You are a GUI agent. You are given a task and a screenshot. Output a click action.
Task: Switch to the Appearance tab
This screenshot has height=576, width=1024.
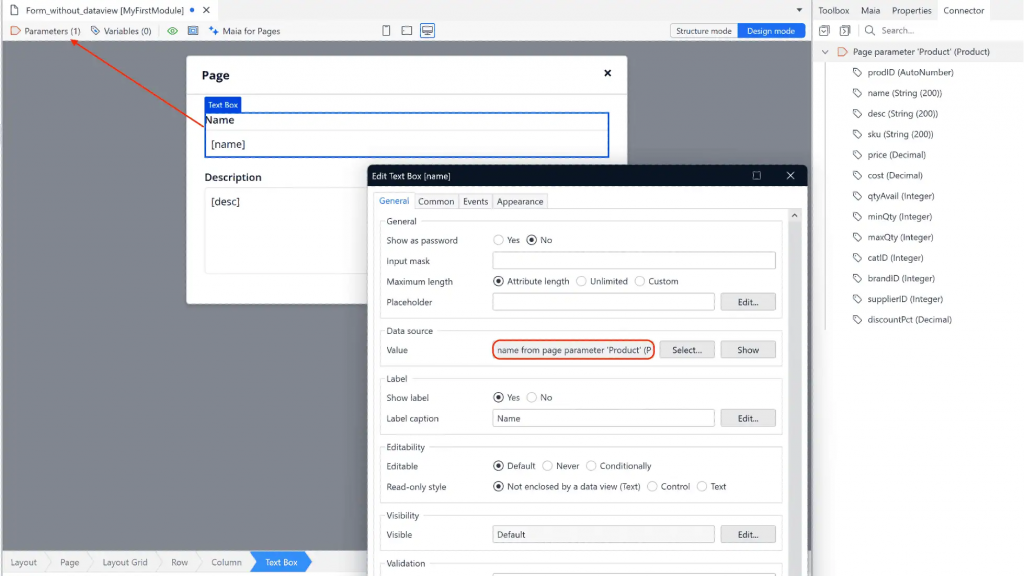click(x=520, y=201)
